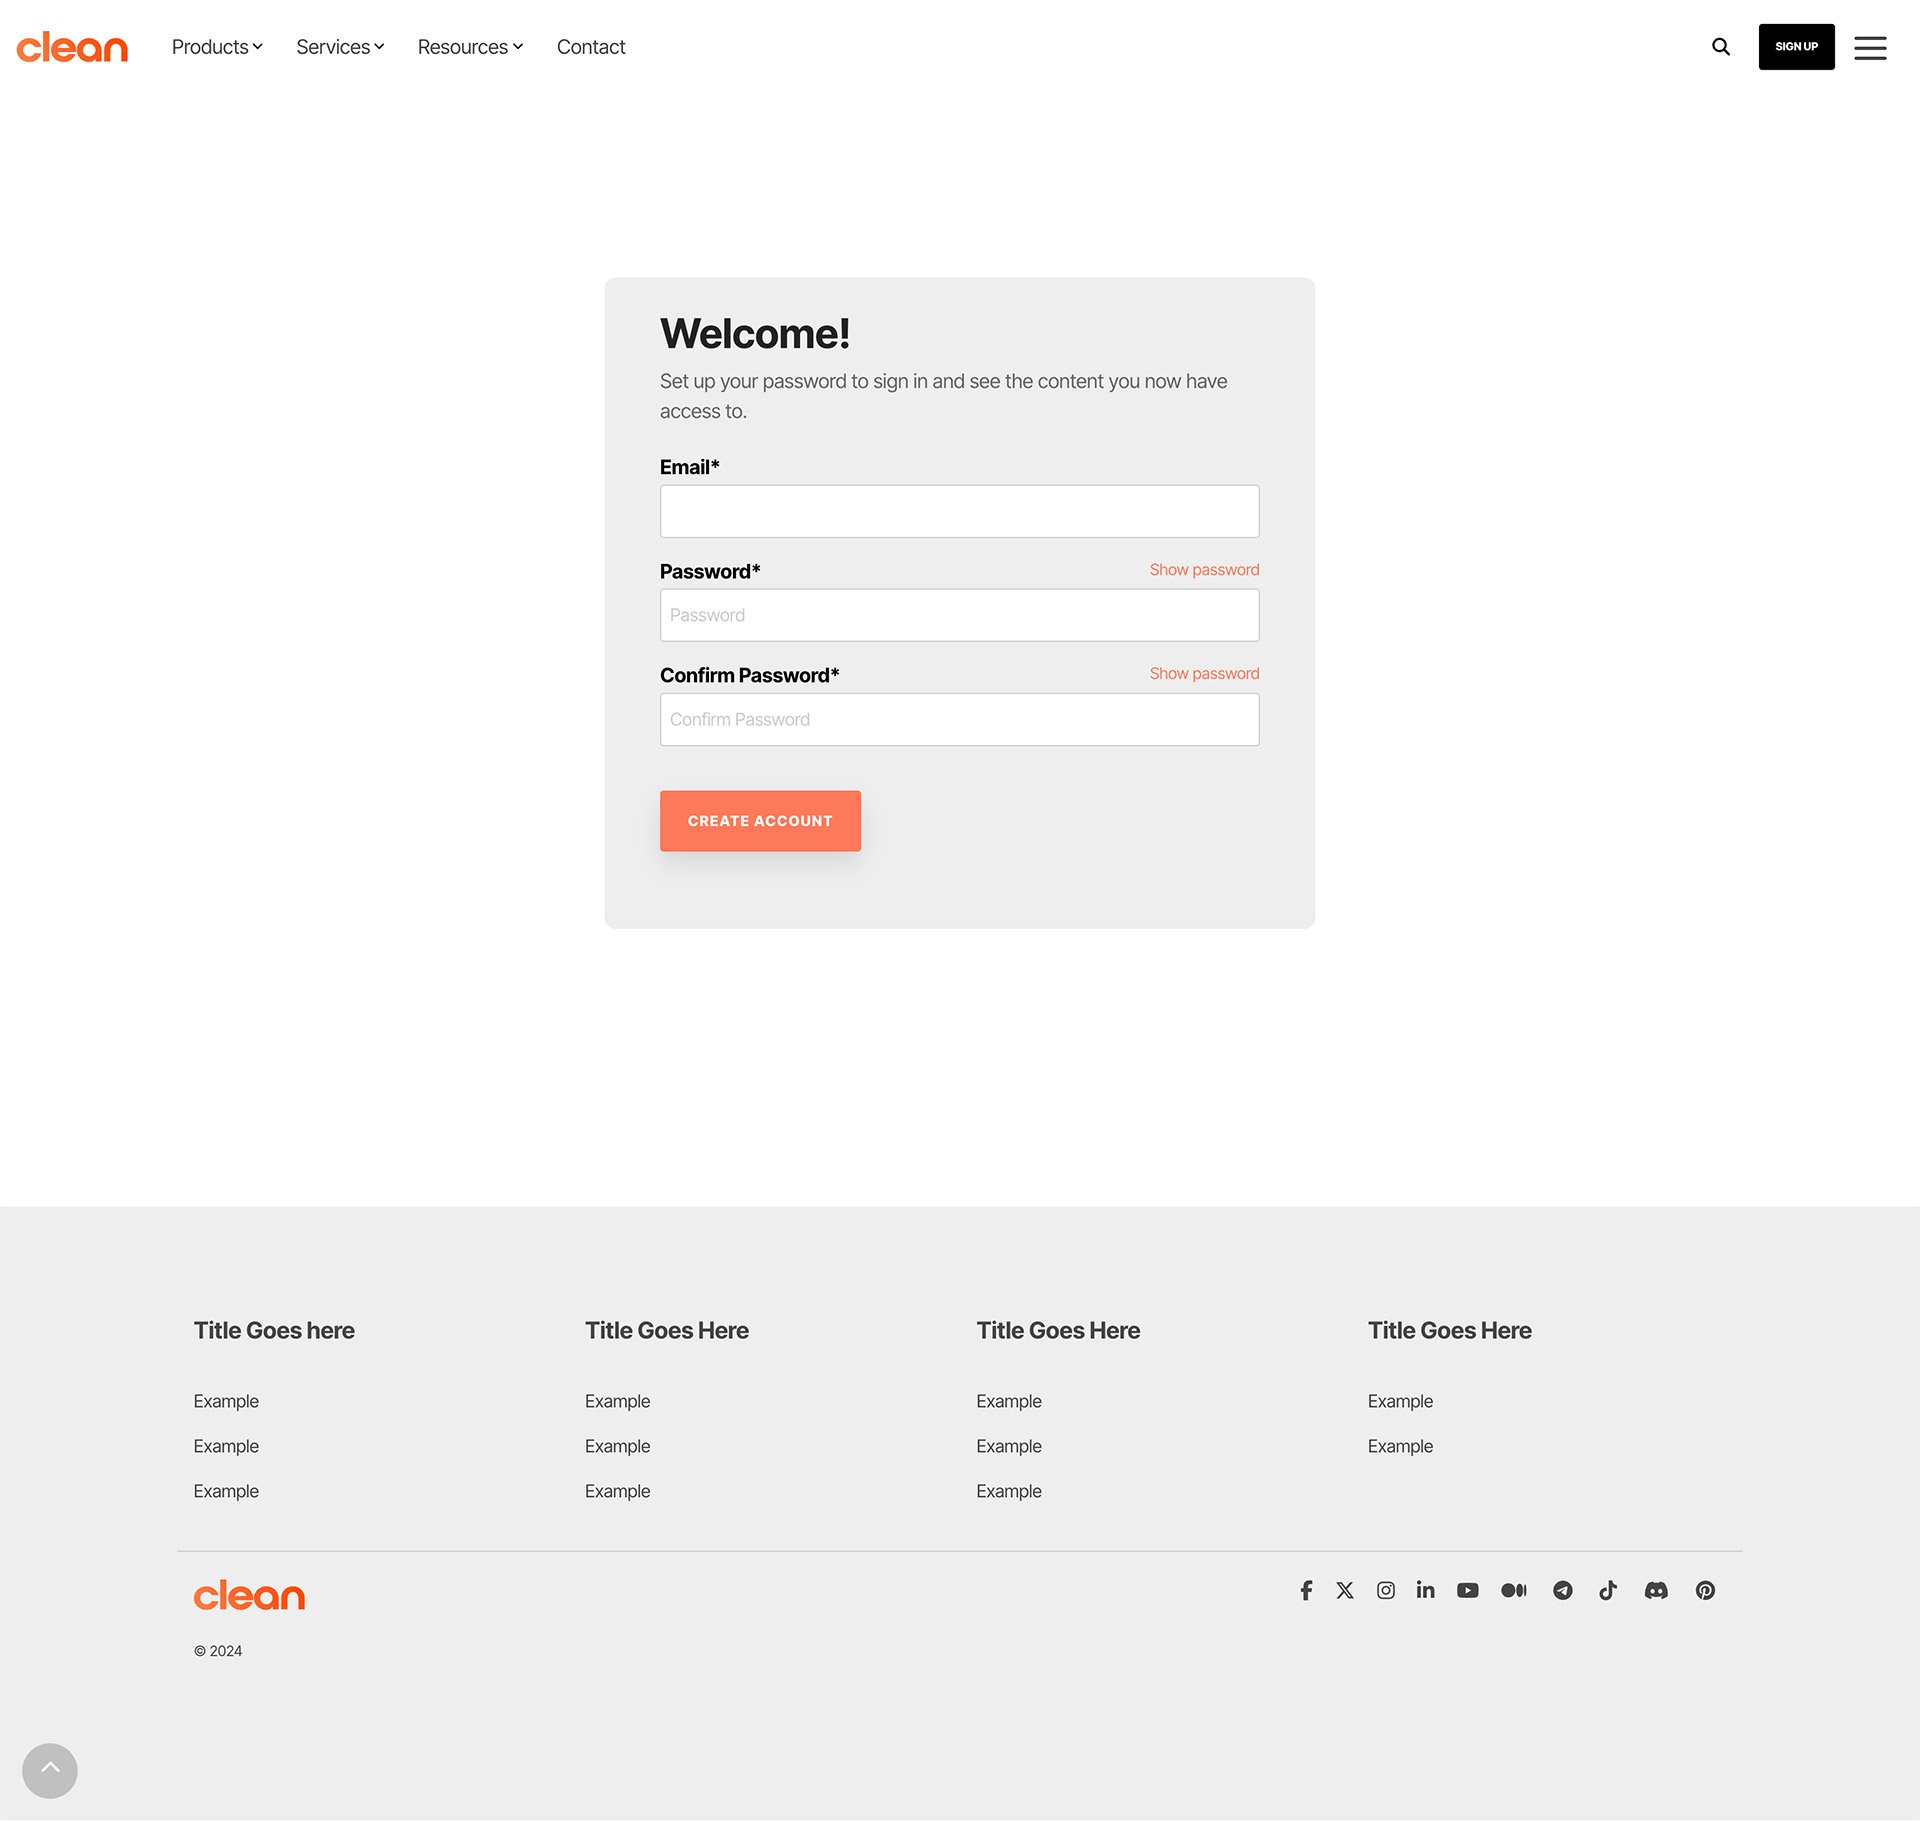The image size is (1920, 1821).
Task: Click the TikTok icon in footer
Action: coord(1609,1590)
